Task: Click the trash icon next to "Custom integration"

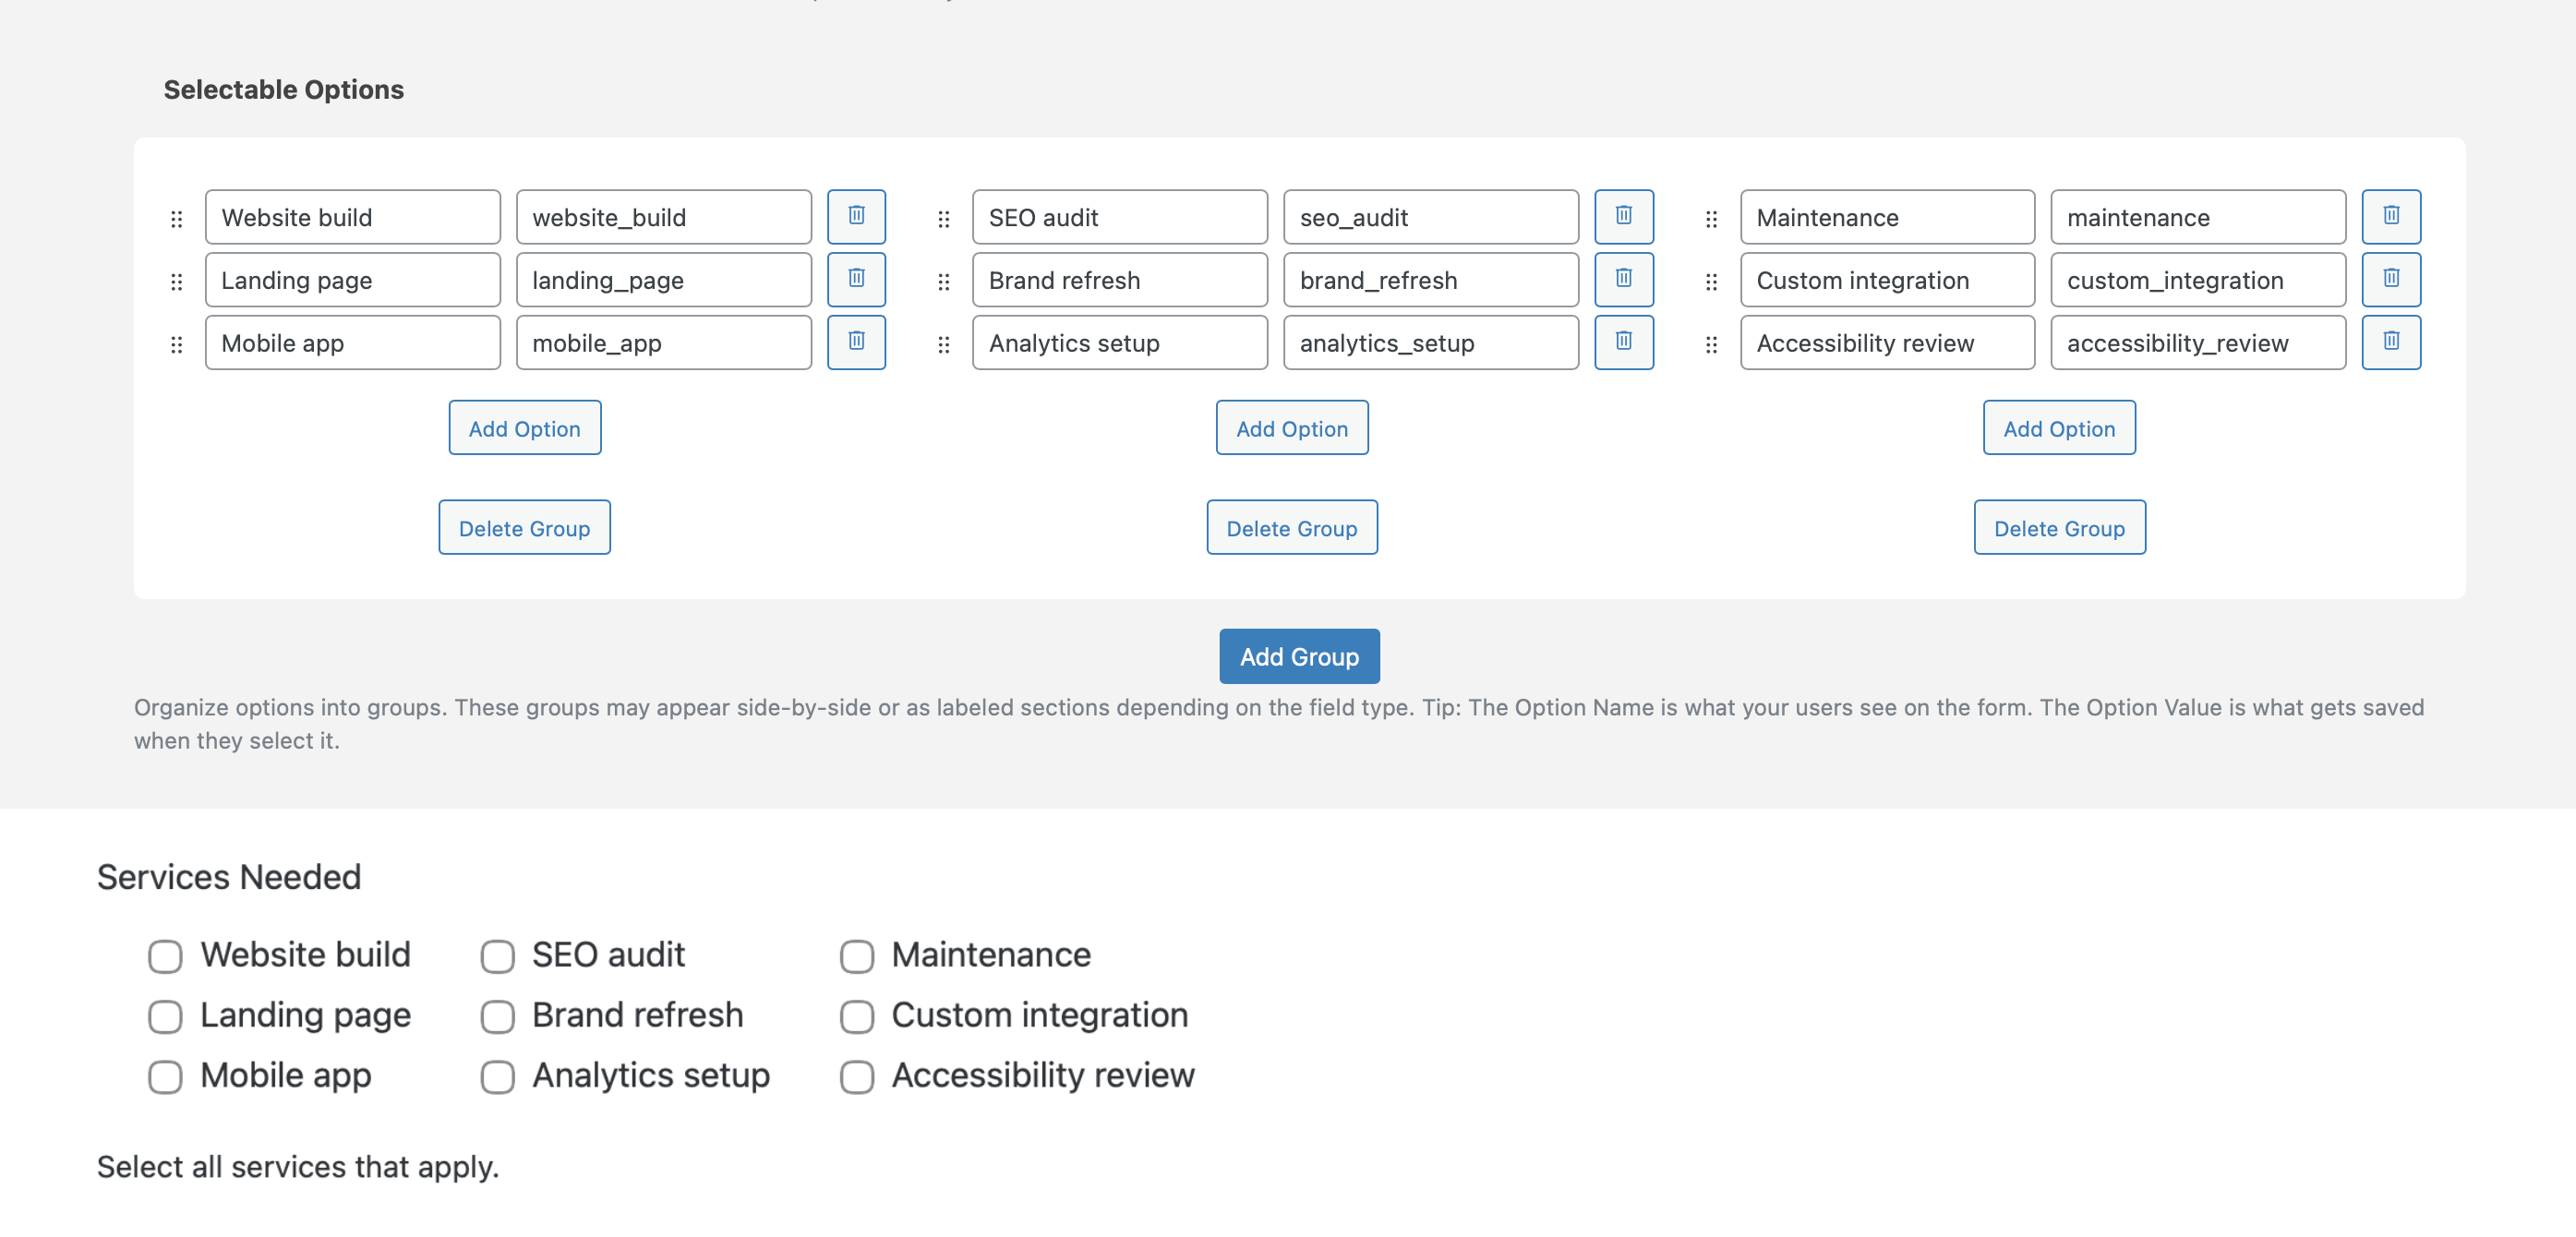Action: tap(2391, 280)
